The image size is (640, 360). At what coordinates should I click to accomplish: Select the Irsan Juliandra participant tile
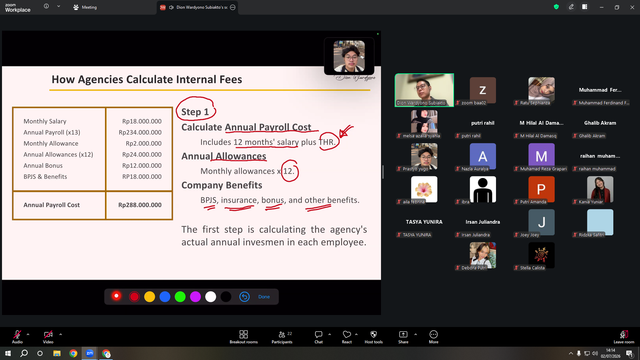tap(483, 222)
